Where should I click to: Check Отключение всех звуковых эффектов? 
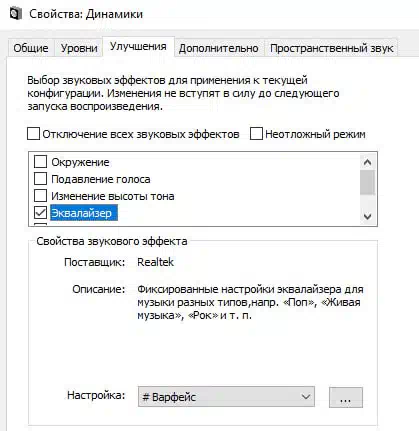[33, 134]
